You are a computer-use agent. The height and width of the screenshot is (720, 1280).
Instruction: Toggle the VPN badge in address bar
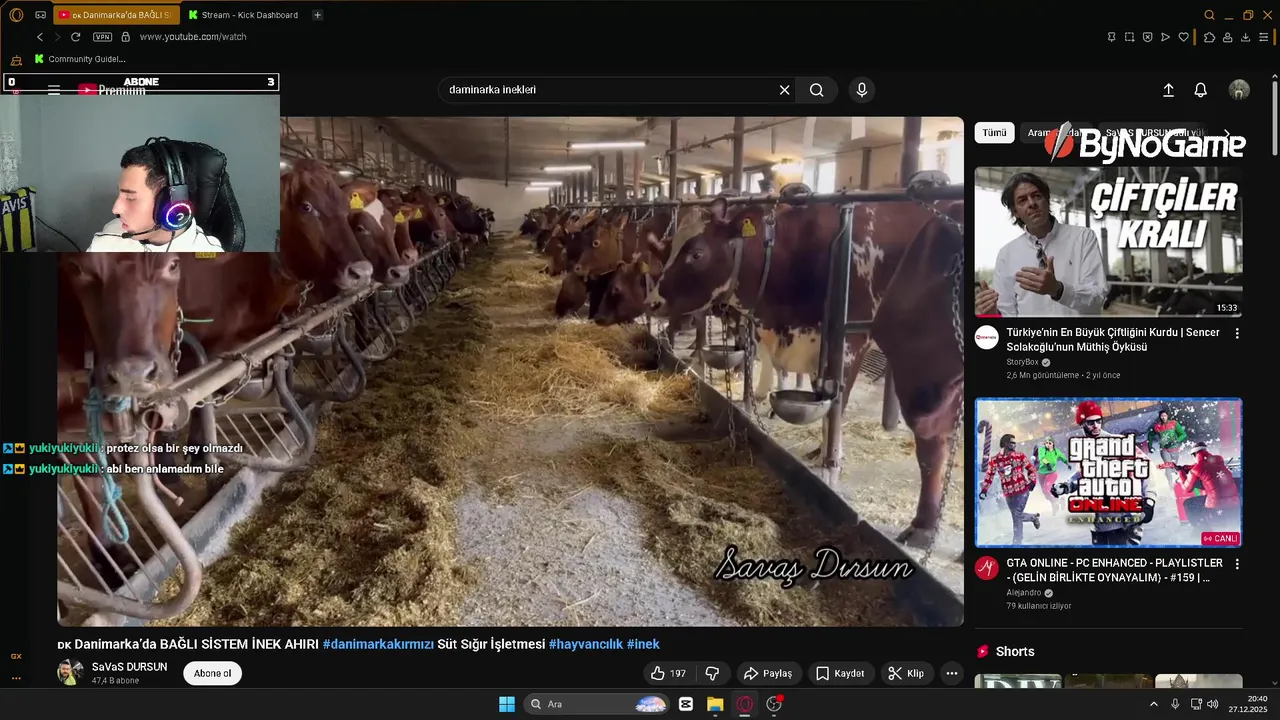pos(102,37)
